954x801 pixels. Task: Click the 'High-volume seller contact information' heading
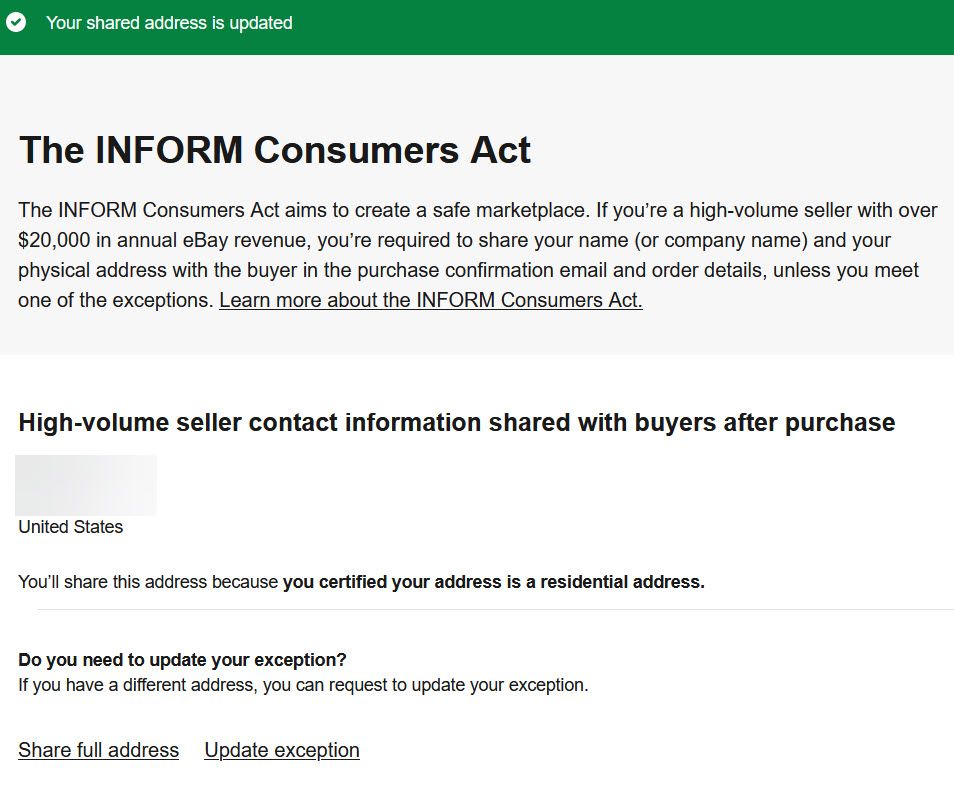pyautogui.click(x=456, y=422)
